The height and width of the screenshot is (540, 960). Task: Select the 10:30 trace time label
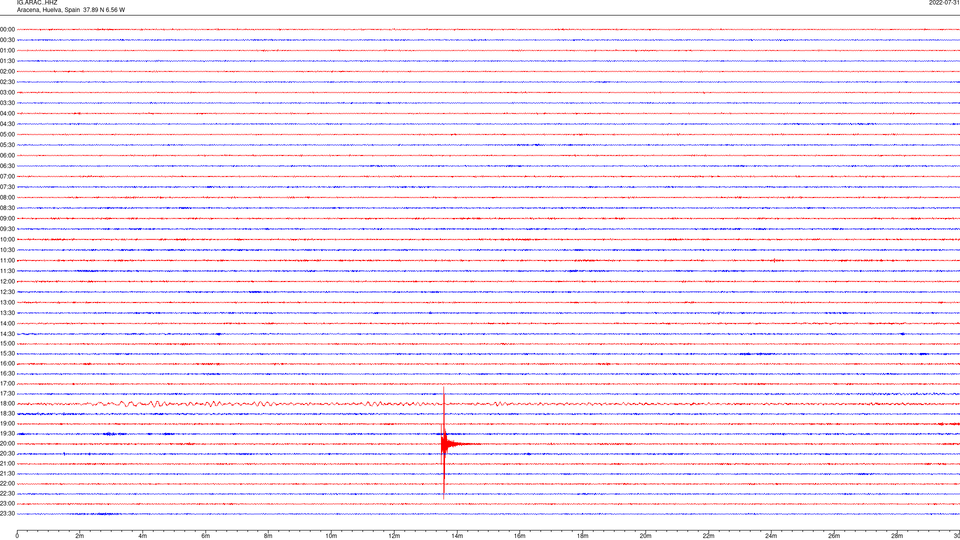(7, 250)
